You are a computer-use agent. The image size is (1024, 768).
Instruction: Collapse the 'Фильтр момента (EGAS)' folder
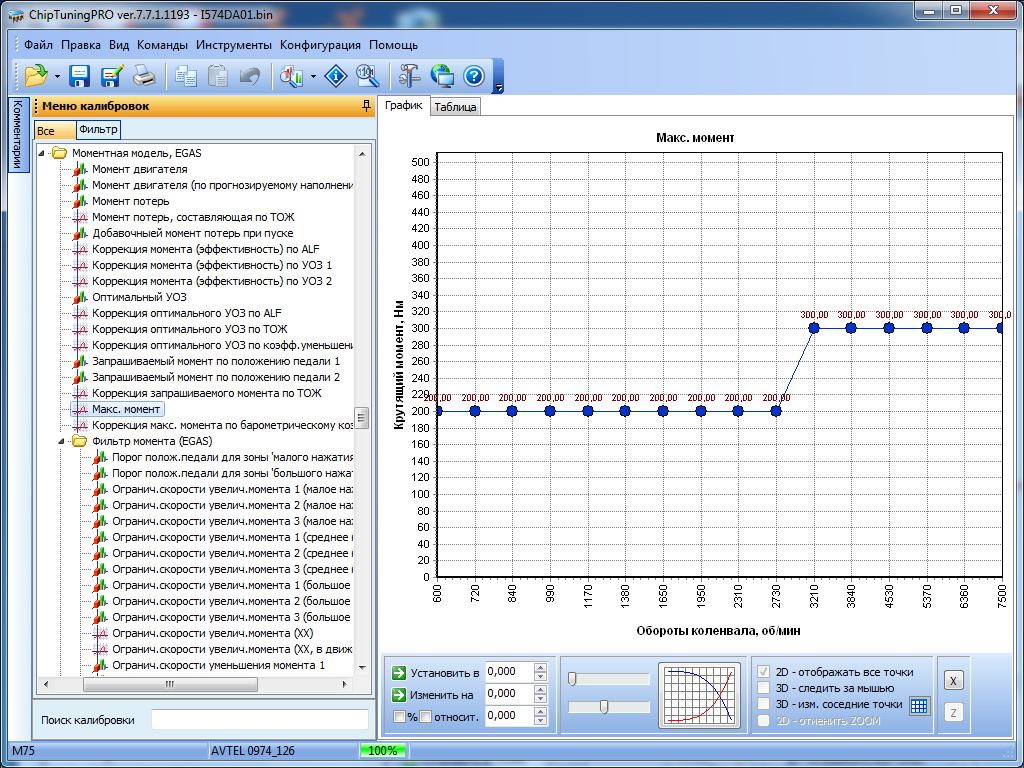63,441
